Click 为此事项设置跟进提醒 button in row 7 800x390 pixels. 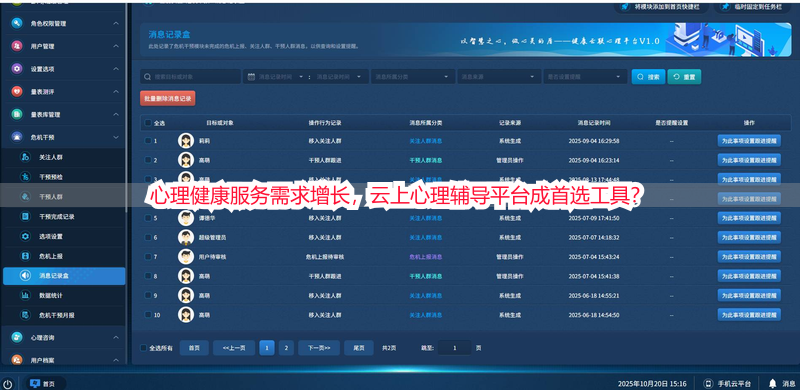tap(749, 257)
